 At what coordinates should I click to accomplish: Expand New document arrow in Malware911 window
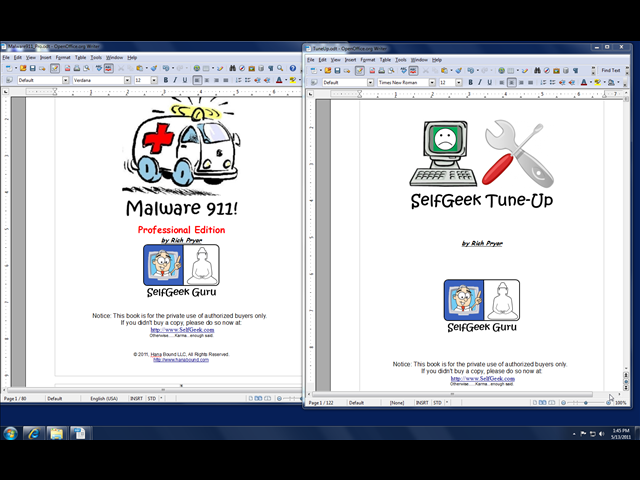click(16, 69)
